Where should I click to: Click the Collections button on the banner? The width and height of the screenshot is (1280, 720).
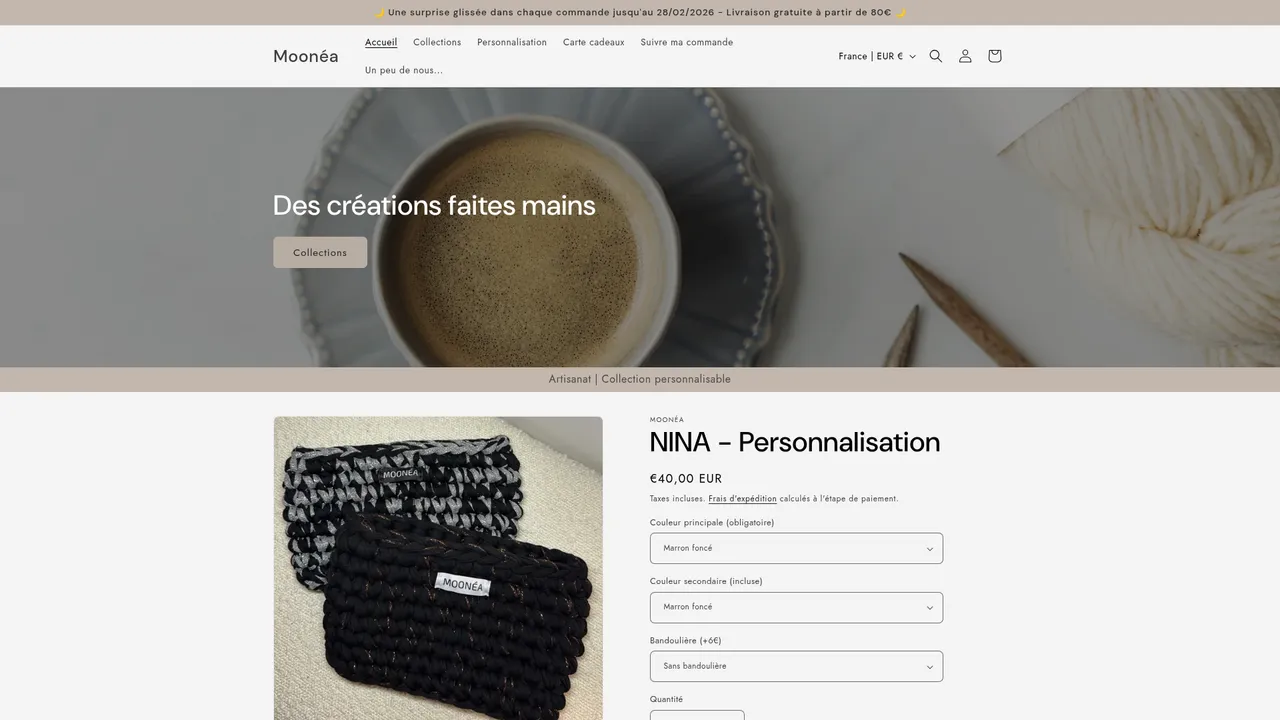click(x=320, y=252)
